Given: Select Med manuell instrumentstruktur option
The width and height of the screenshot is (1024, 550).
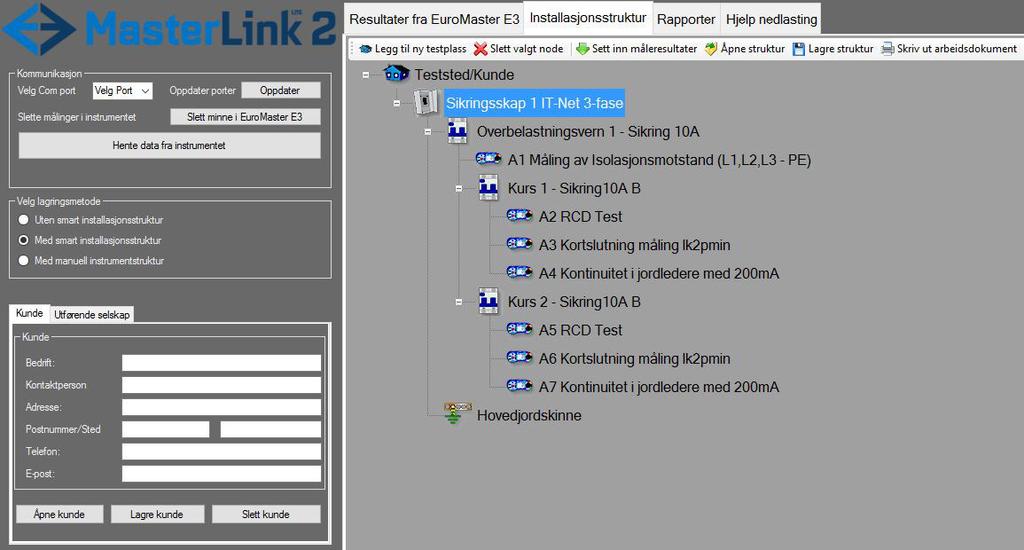Looking at the screenshot, I should tap(24, 260).
